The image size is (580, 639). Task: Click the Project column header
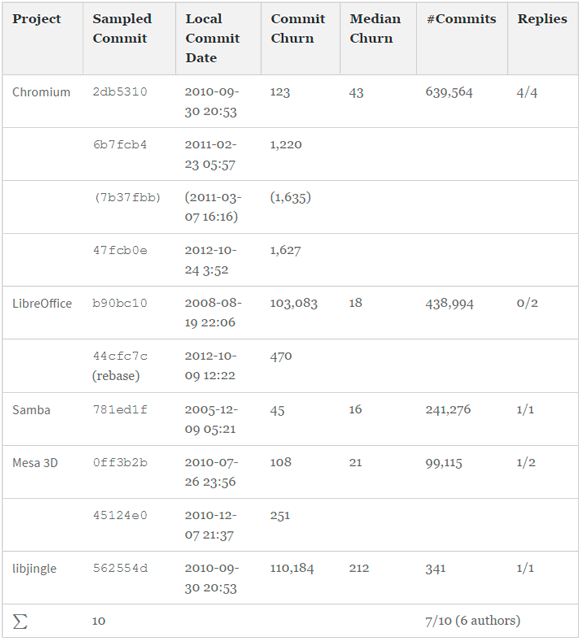(37, 19)
